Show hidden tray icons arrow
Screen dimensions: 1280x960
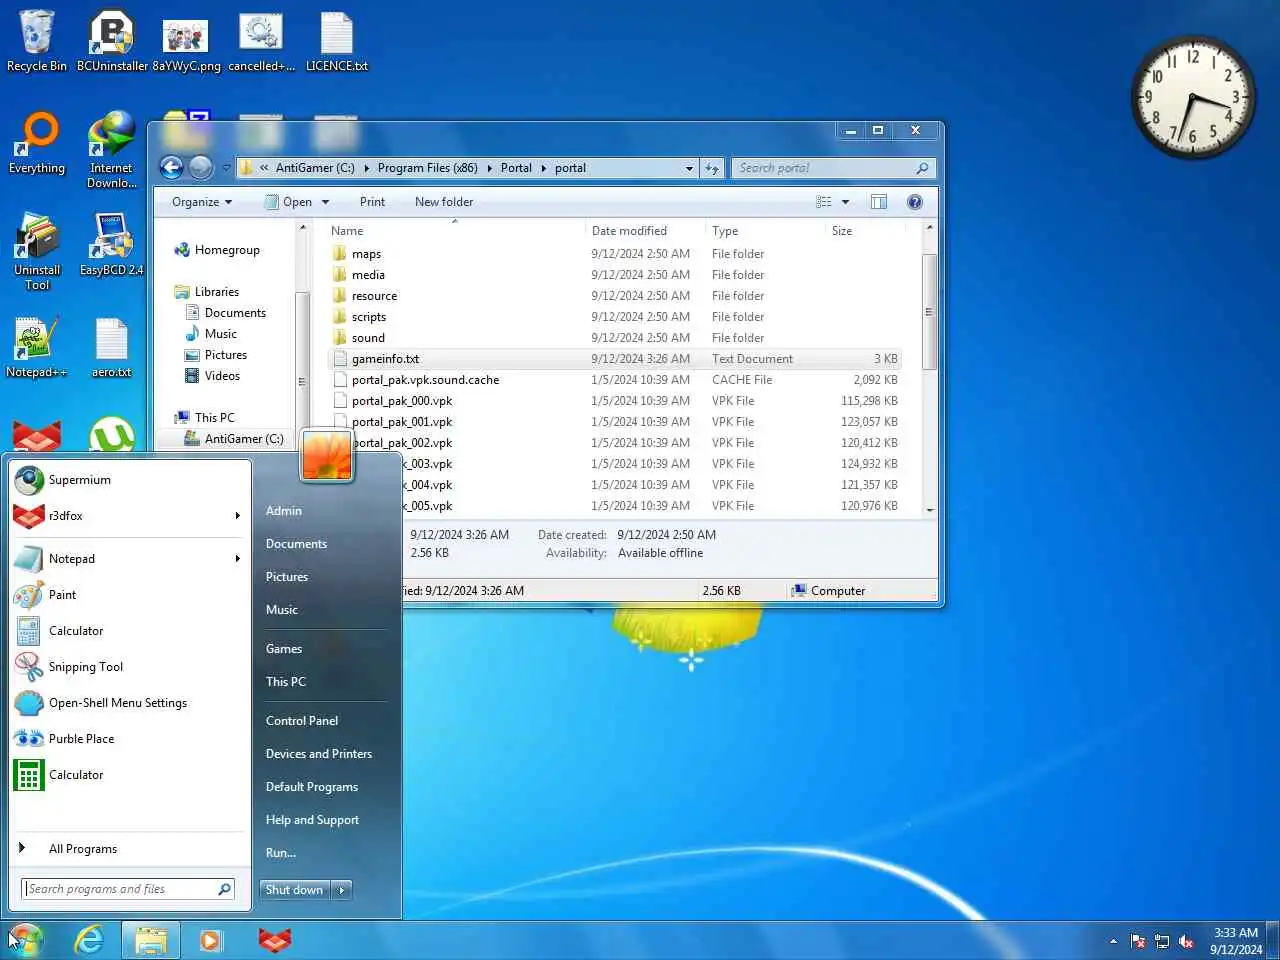tap(1113, 941)
